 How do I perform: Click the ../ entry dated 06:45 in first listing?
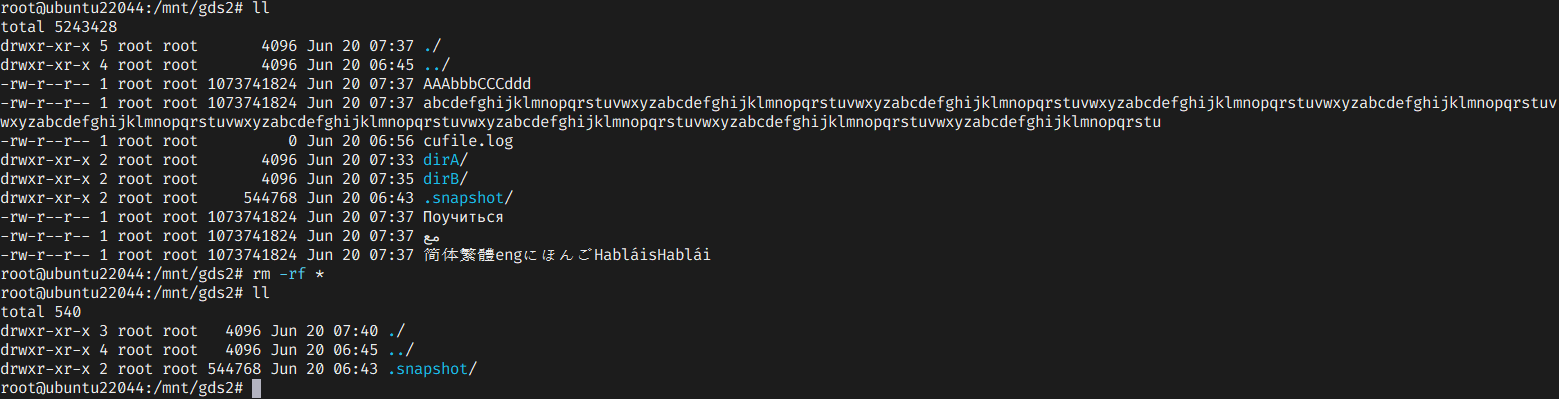pos(437,65)
